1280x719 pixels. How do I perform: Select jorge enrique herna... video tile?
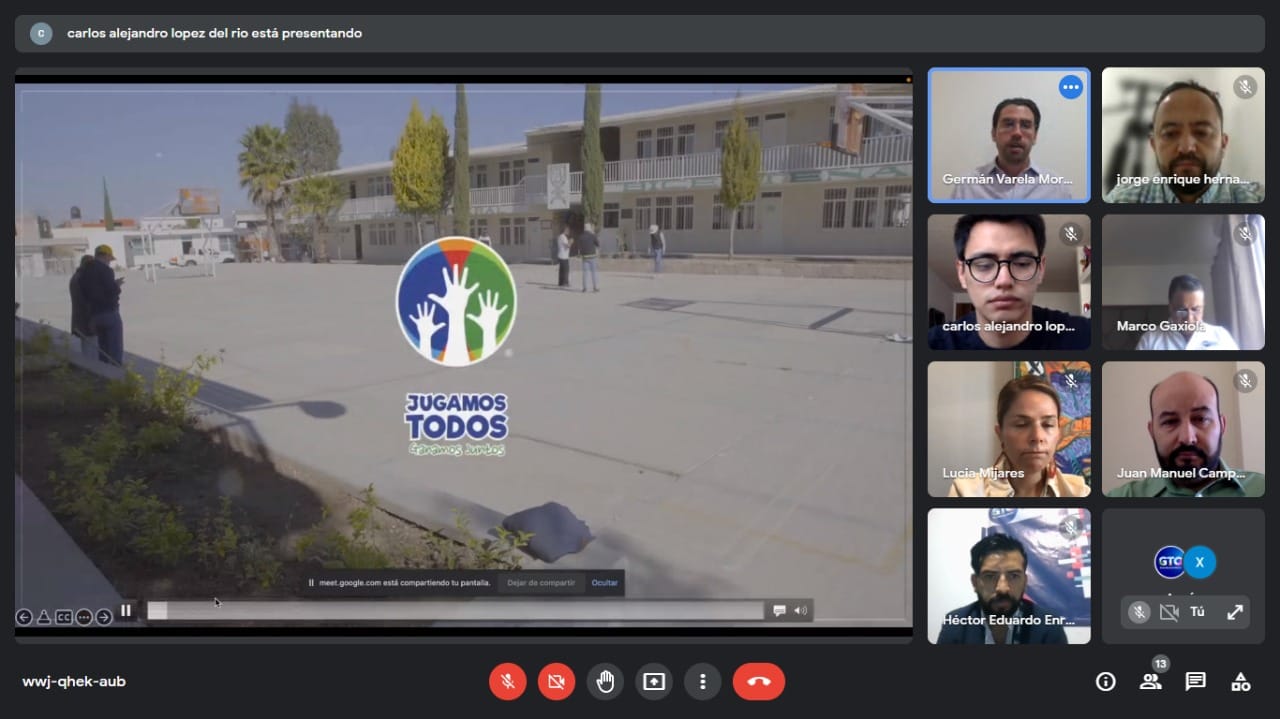(1183, 135)
